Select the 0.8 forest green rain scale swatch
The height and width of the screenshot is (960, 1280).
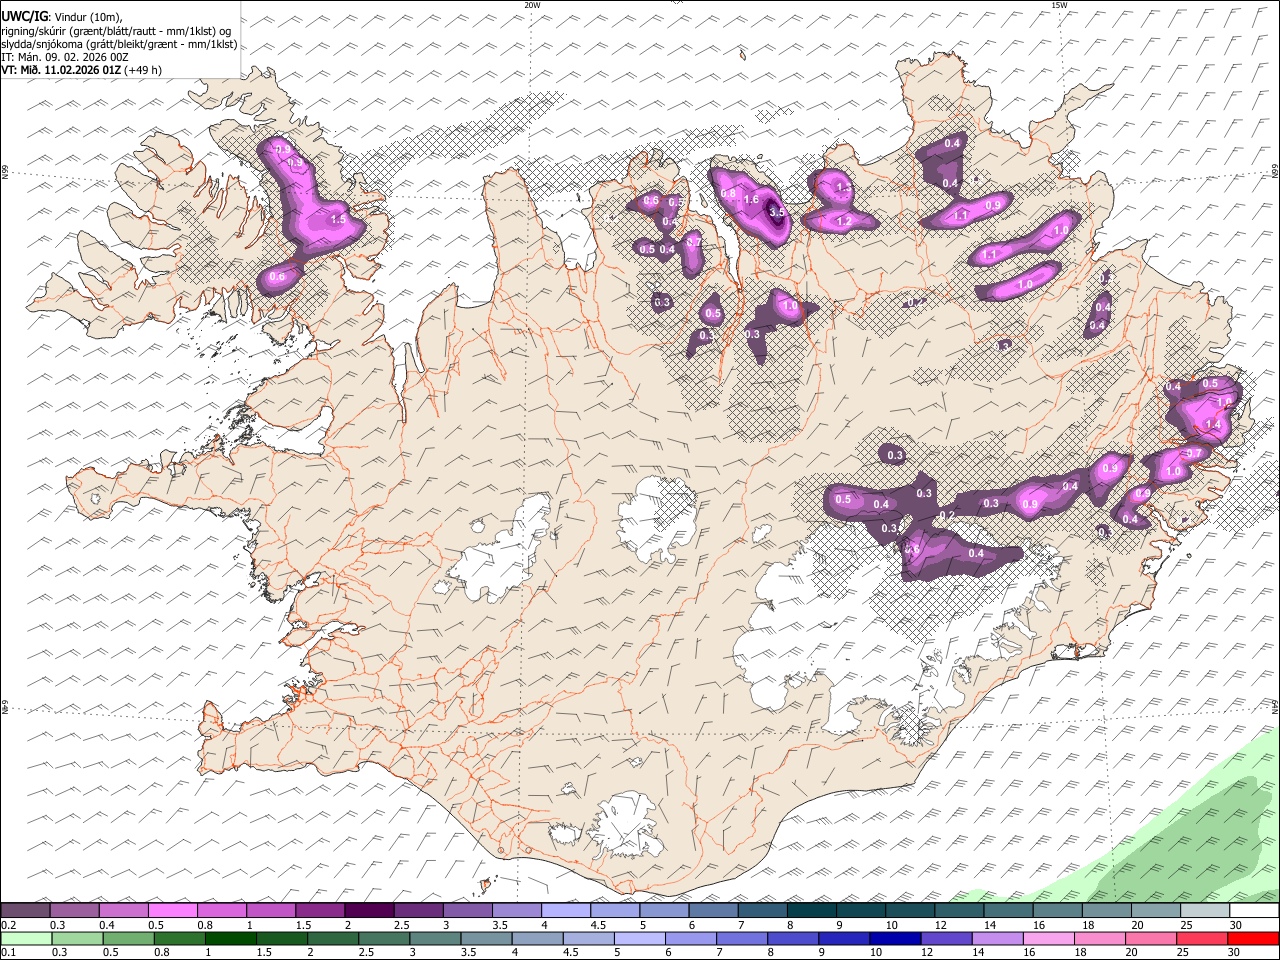point(179,938)
